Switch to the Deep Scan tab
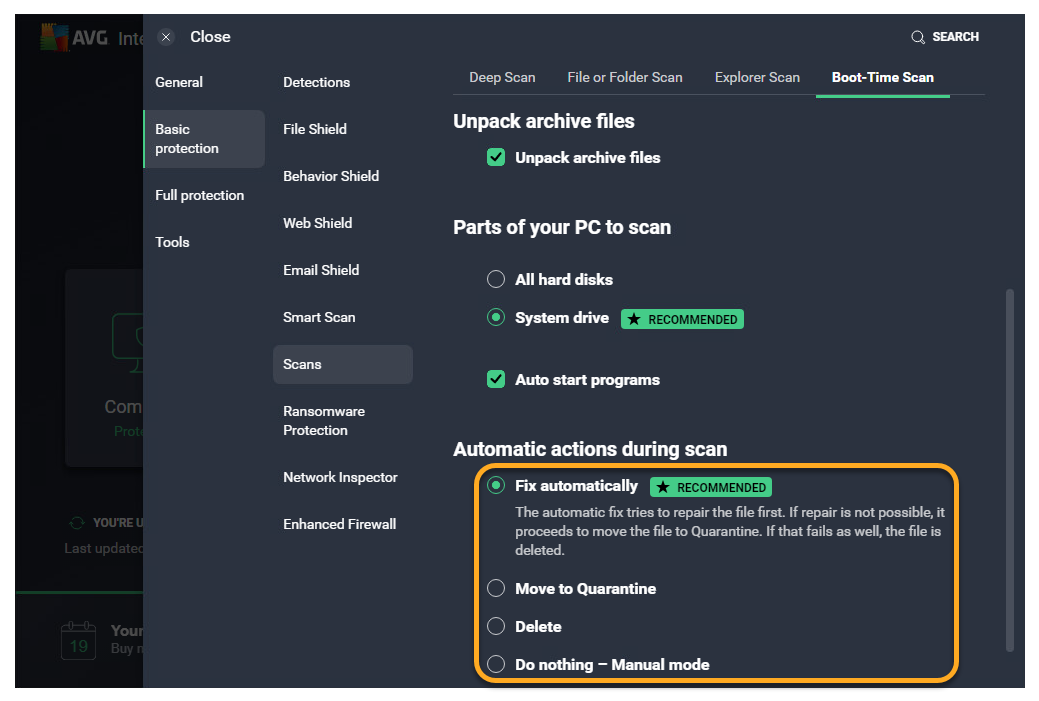1039x701 pixels. point(502,77)
